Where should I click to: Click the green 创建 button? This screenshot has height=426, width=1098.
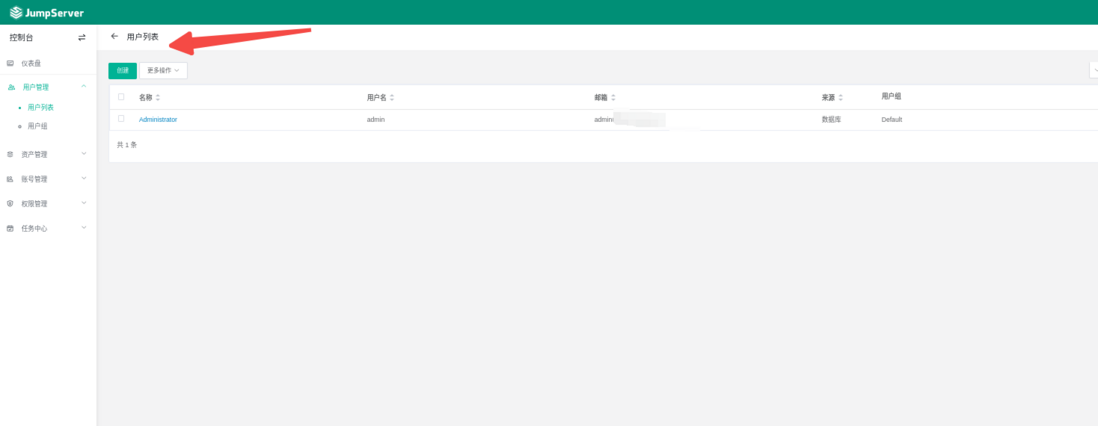(123, 71)
